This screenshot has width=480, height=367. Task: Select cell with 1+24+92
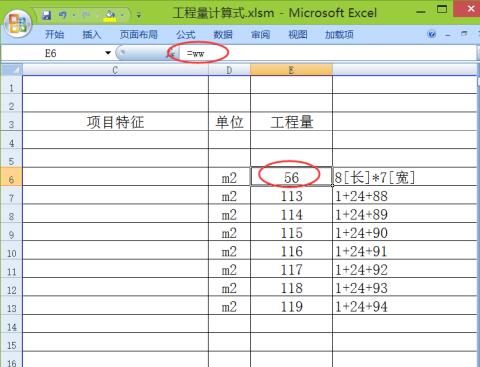tap(405, 269)
